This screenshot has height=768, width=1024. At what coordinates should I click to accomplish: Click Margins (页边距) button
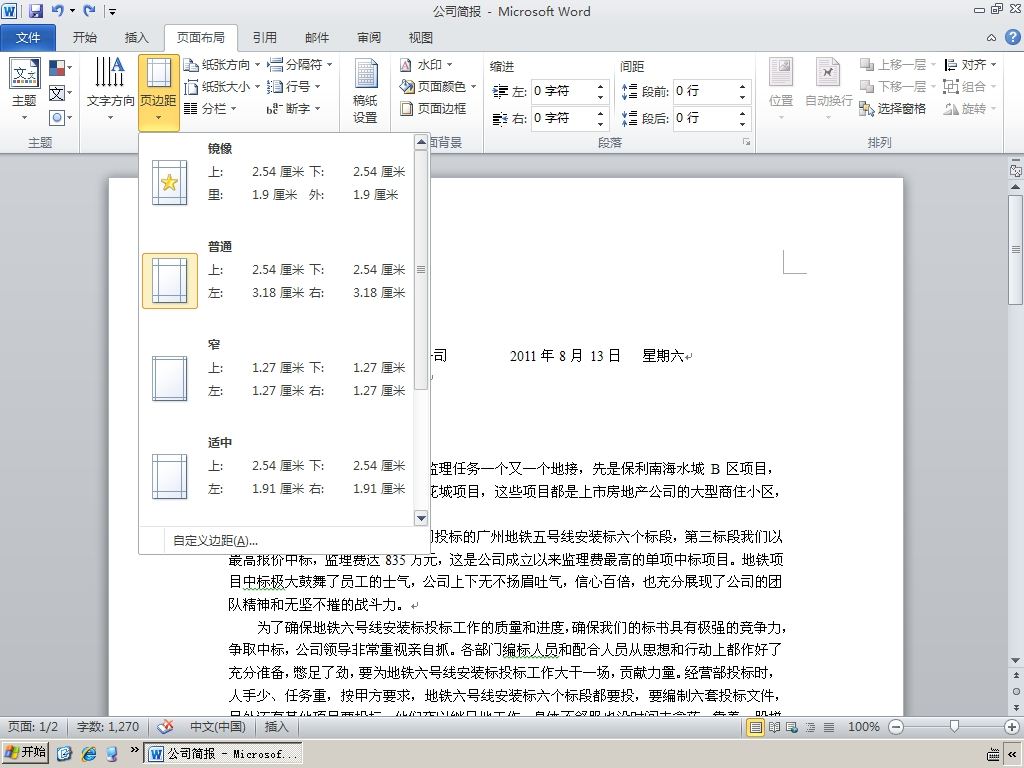[159, 91]
